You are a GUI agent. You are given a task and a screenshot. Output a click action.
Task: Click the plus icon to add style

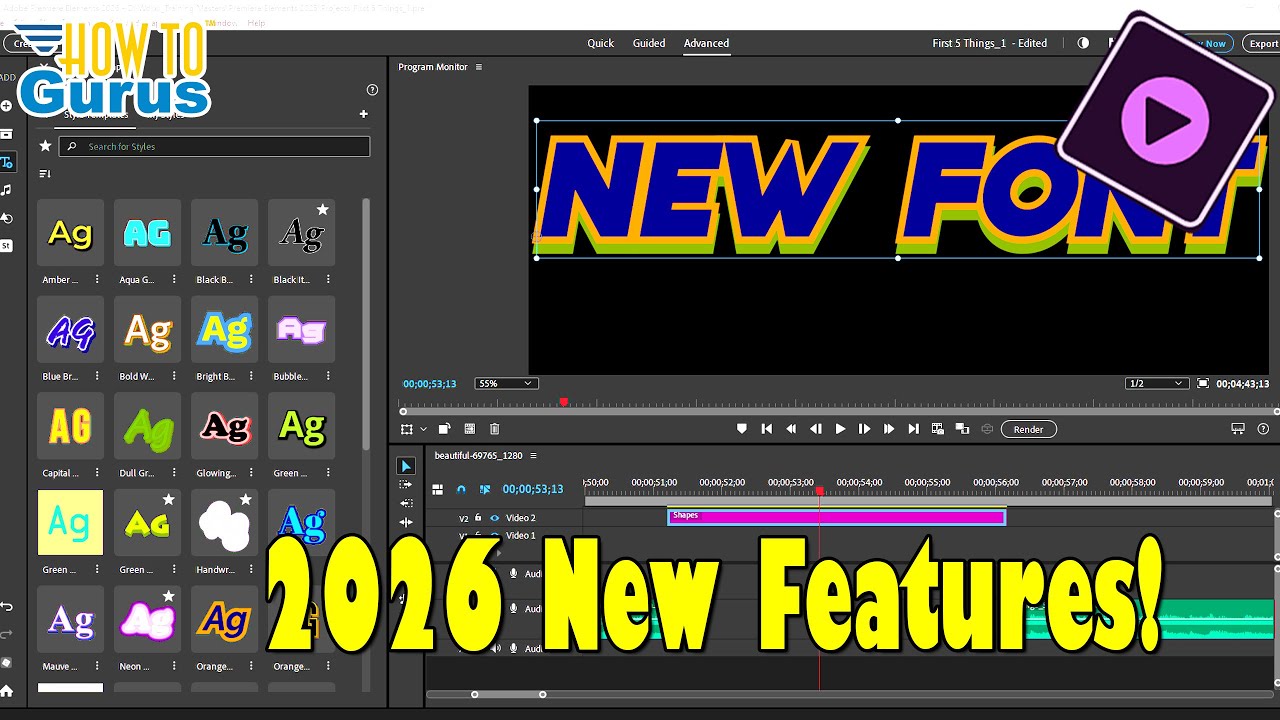tap(364, 114)
